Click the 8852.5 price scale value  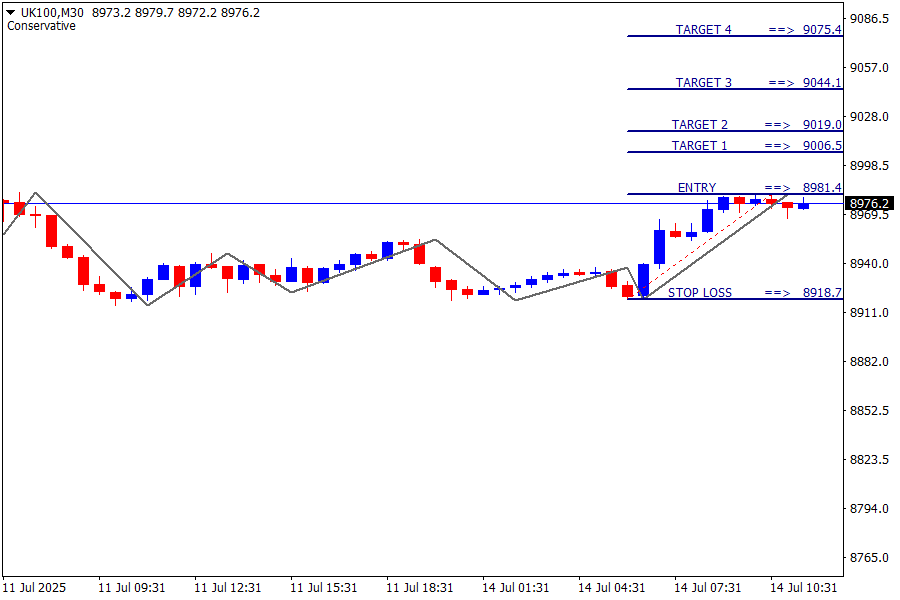pyautogui.click(x=869, y=411)
